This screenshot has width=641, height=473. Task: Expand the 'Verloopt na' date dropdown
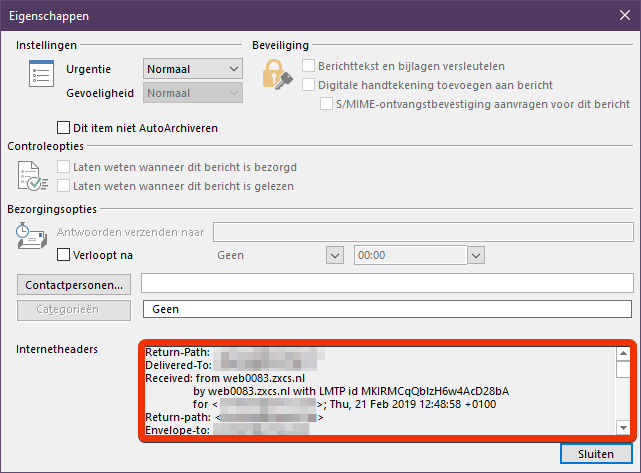click(335, 255)
